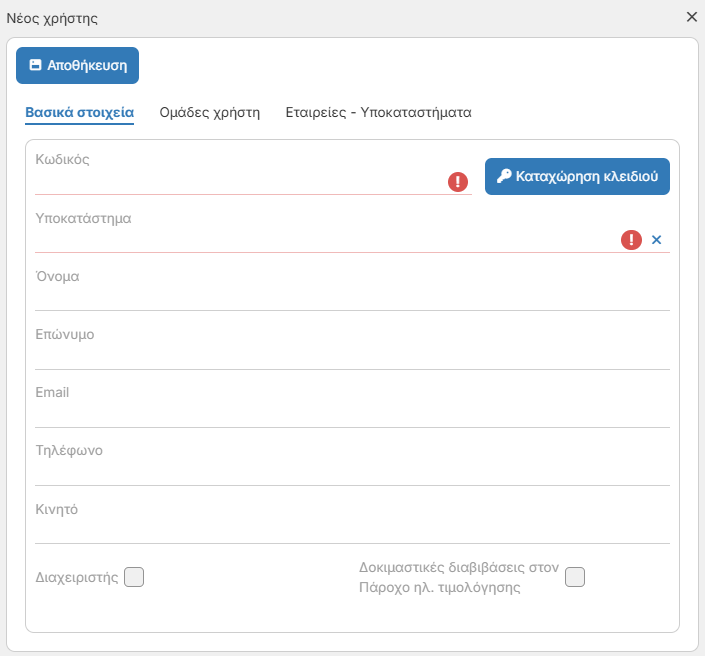Viewport: 705px width, 656px height.
Task: Click the Όνομα input field
Action: tap(352, 298)
